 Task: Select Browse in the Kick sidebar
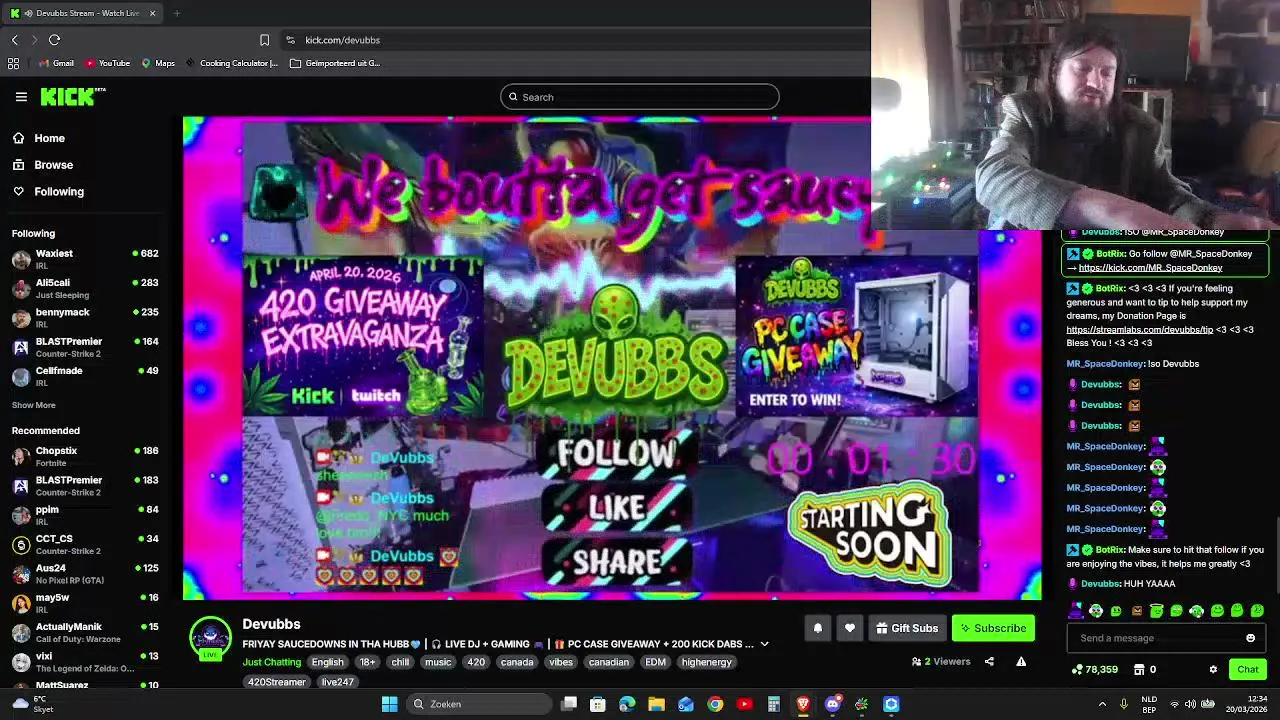pyautogui.click(x=42, y=165)
